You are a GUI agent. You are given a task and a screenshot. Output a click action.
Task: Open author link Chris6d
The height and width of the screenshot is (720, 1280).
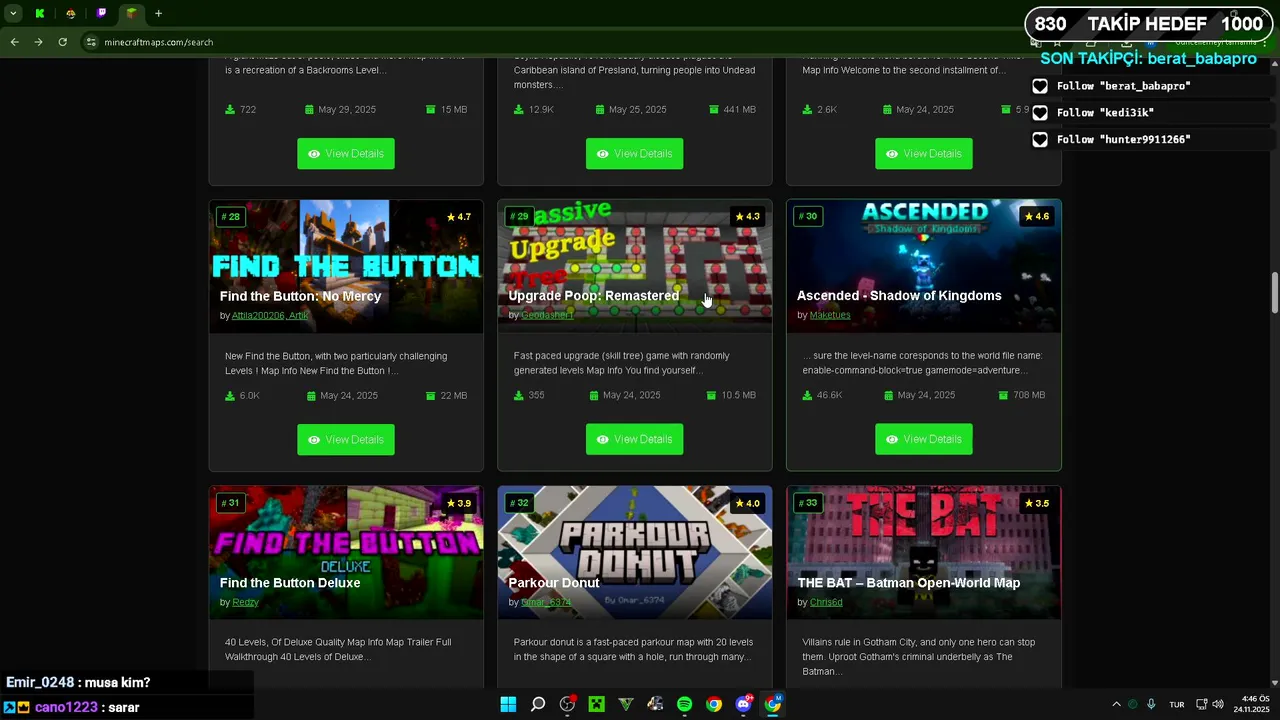(x=826, y=602)
